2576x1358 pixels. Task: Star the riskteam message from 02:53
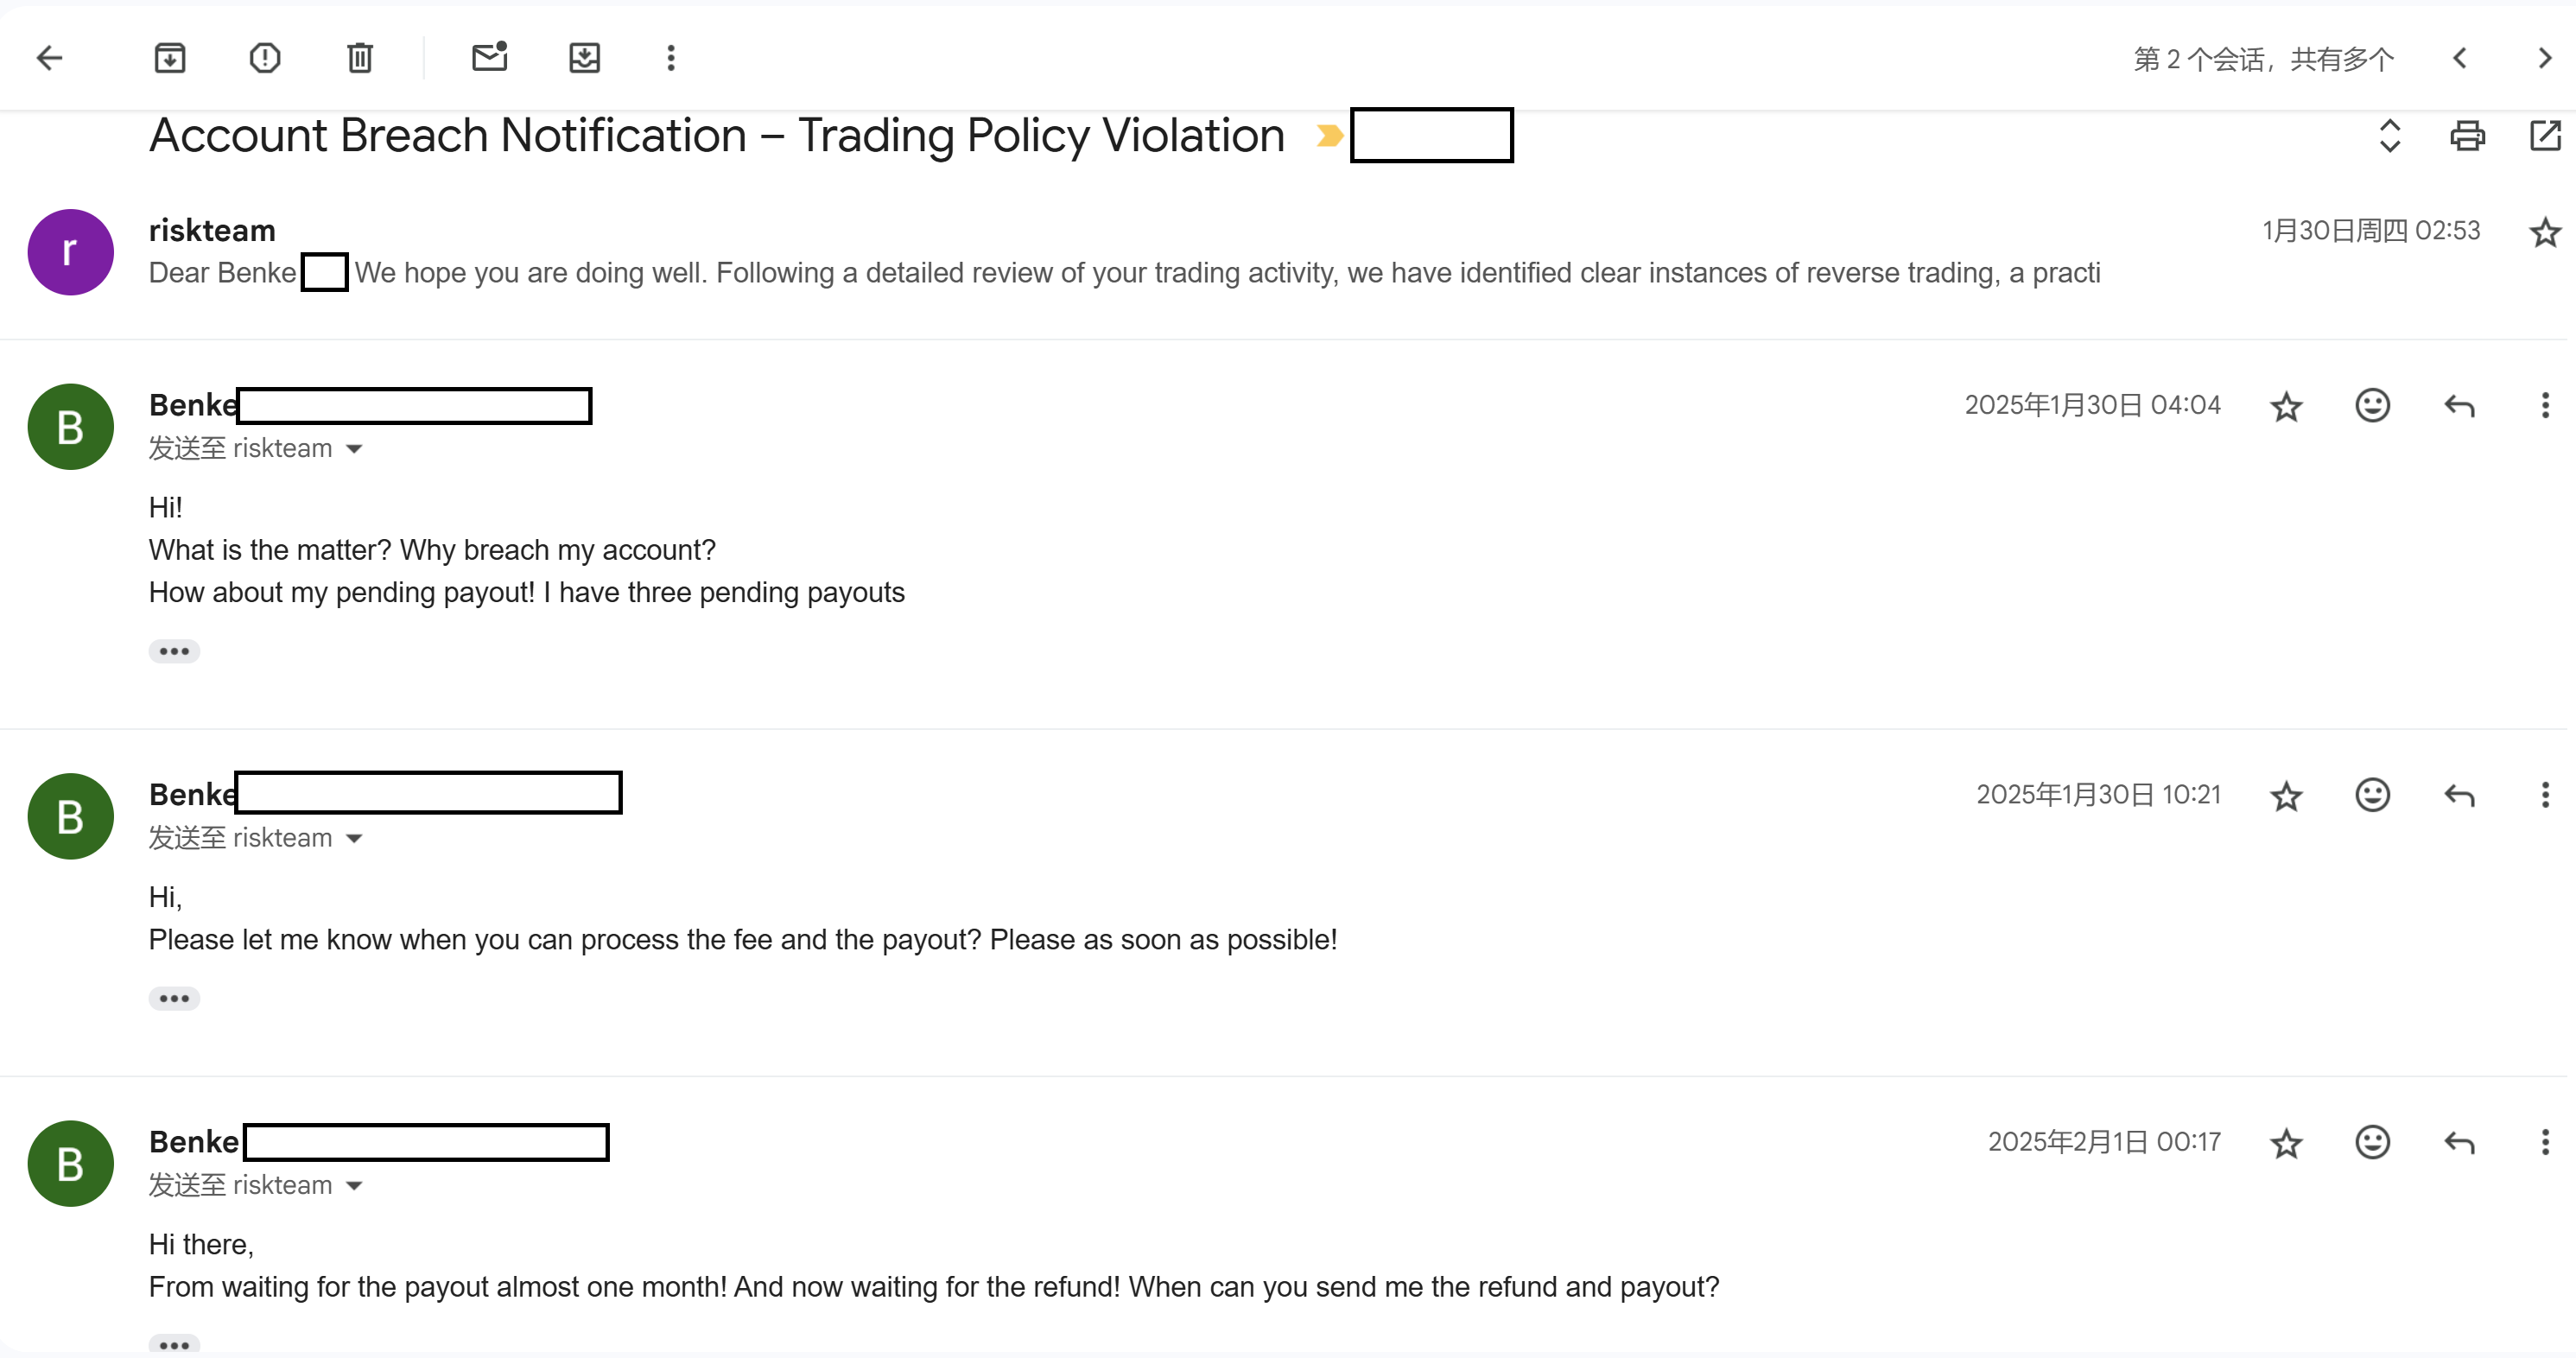(x=2544, y=232)
